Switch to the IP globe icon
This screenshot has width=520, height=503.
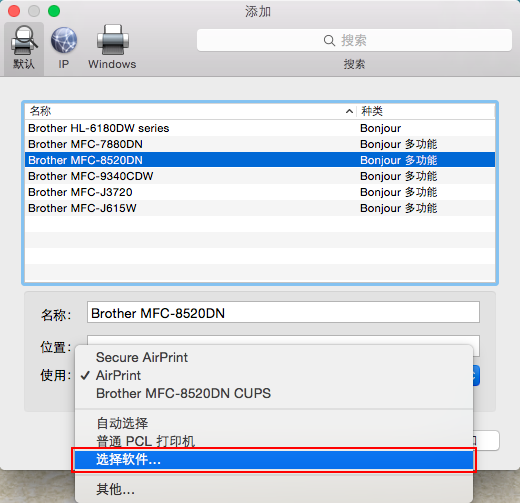point(64,40)
